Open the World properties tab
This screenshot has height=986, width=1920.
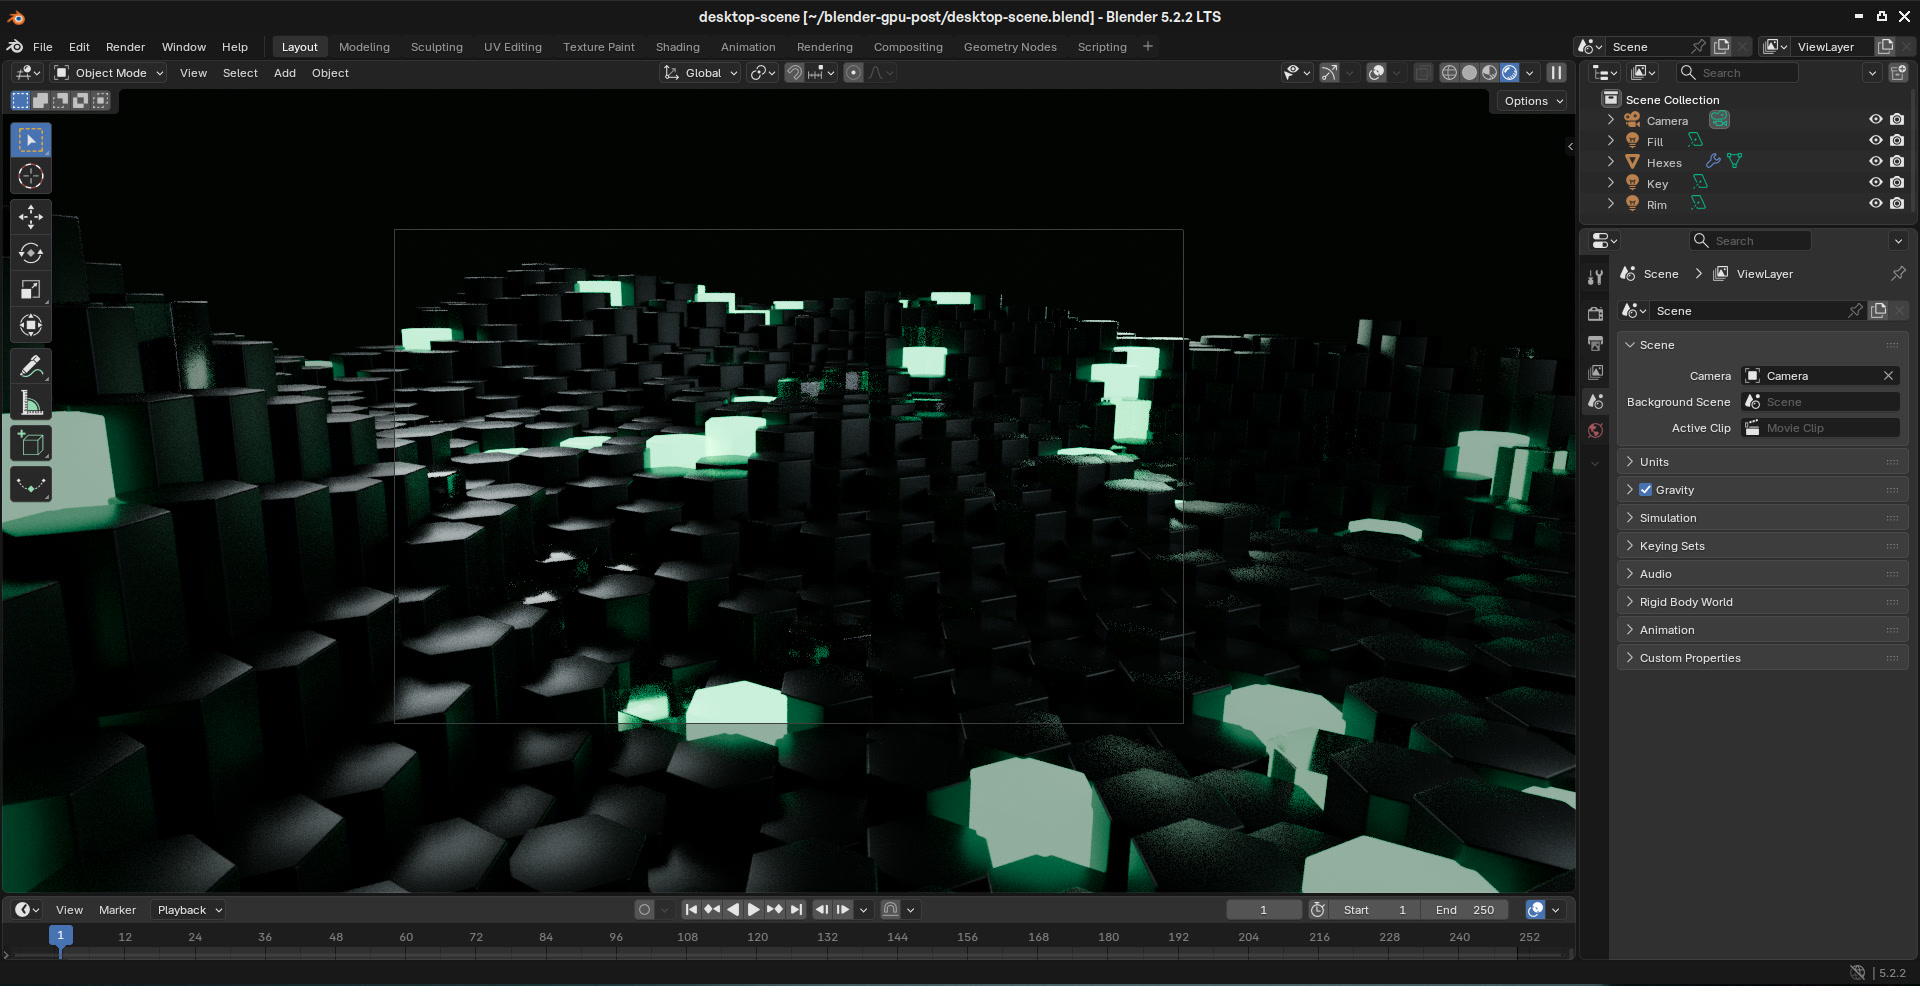[1595, 430]
